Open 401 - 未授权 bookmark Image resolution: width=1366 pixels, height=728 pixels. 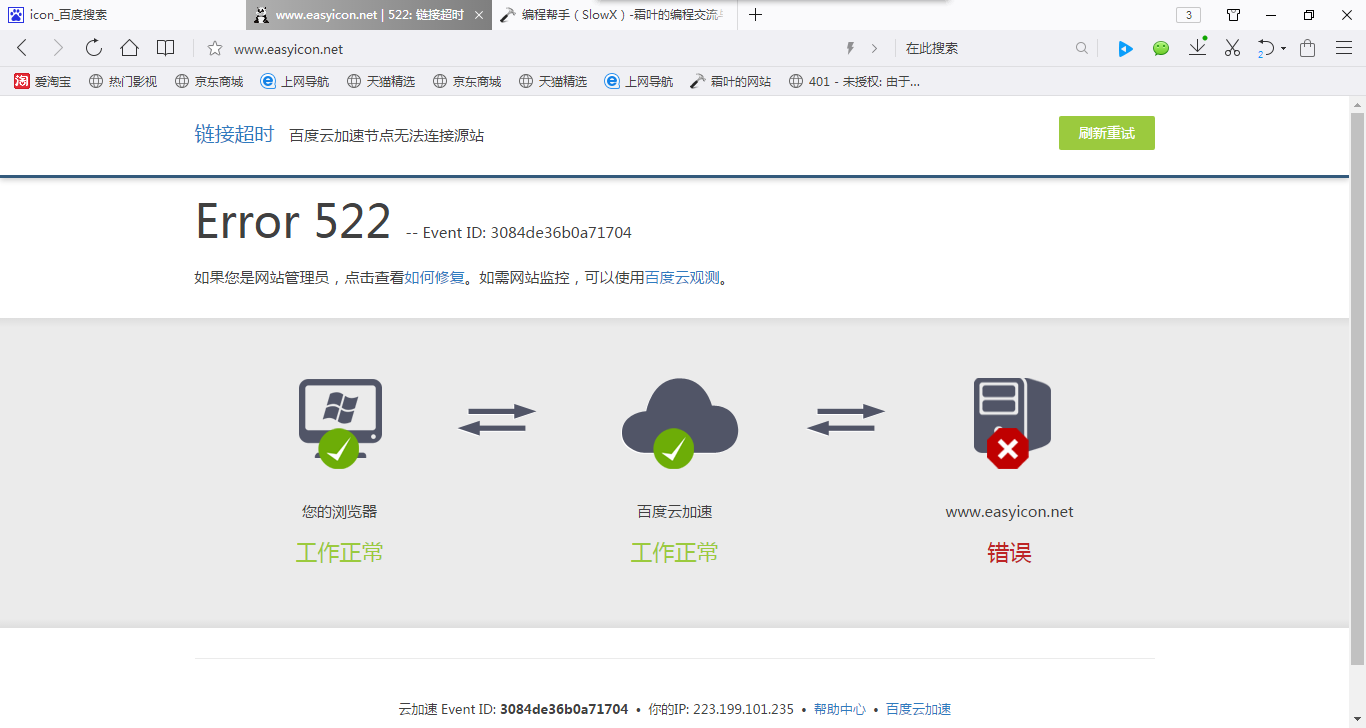point(854,82)
